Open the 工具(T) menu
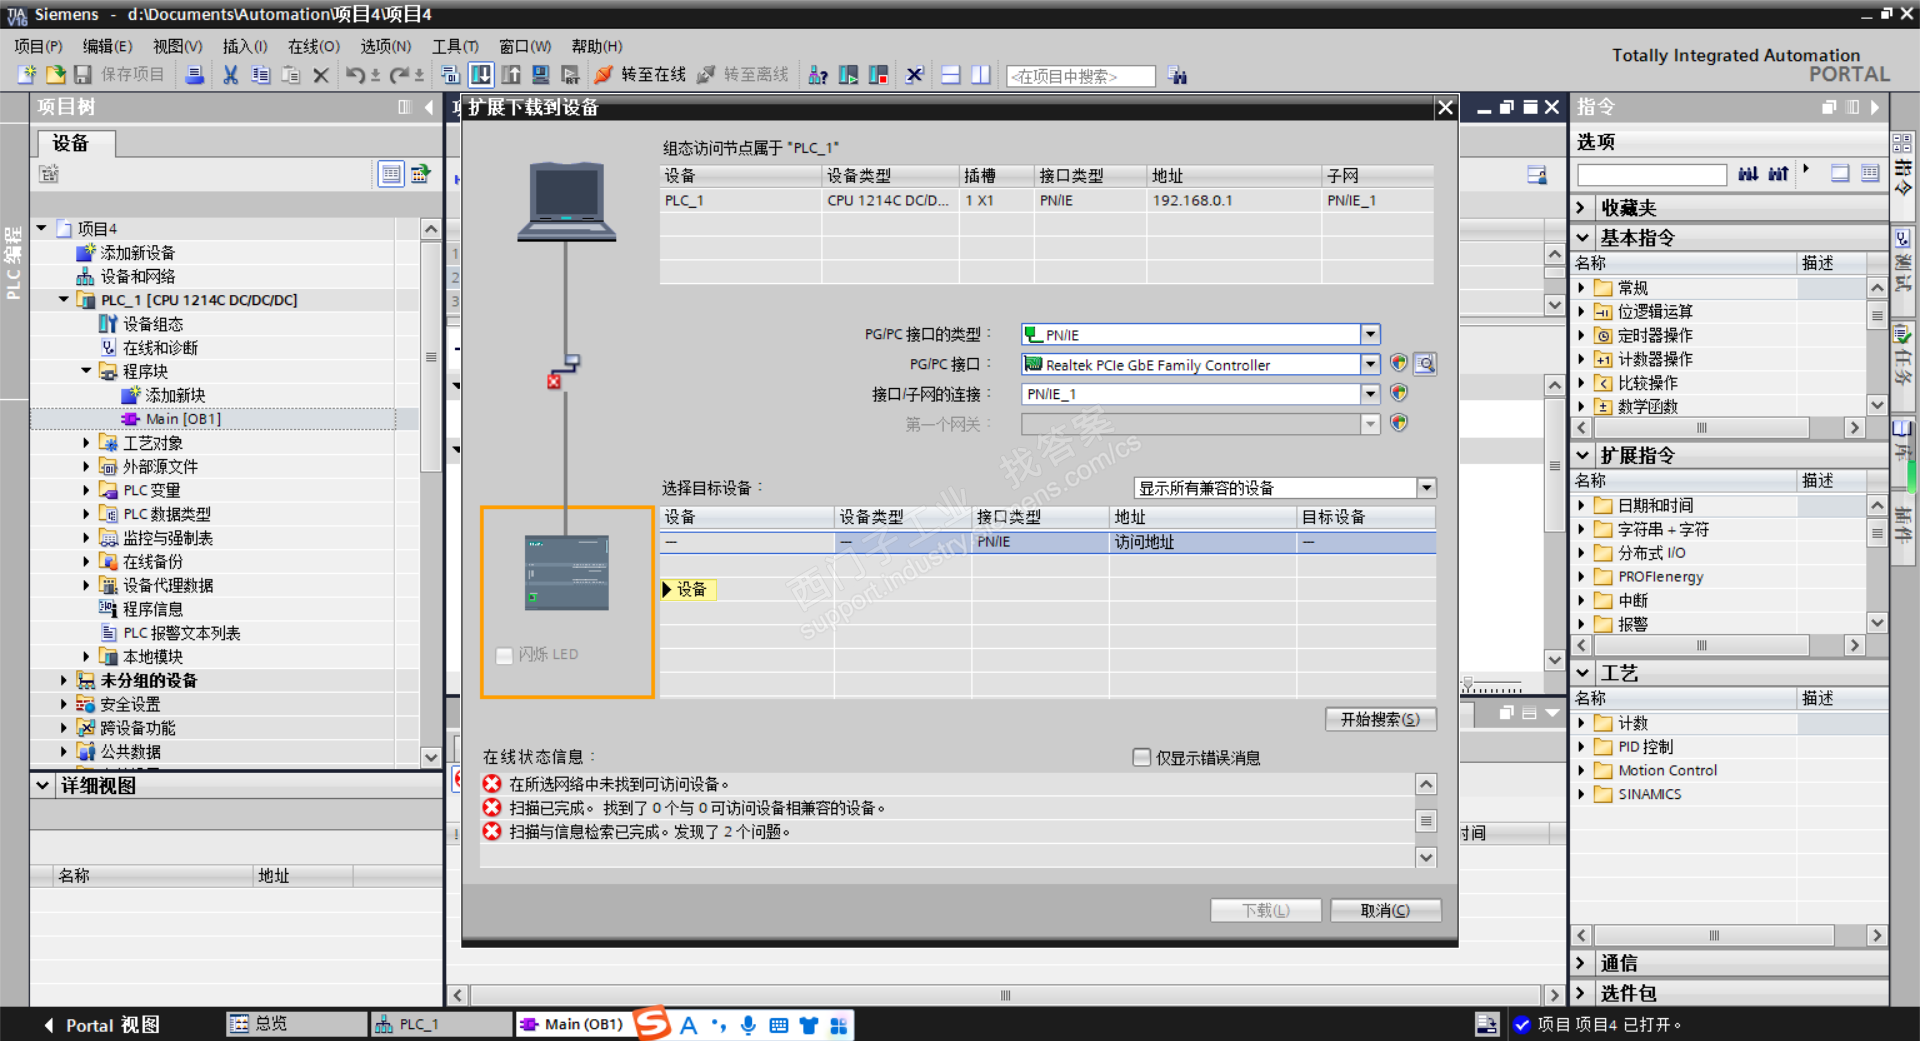Viewport: 1920px width, 1041px height. 455,46
